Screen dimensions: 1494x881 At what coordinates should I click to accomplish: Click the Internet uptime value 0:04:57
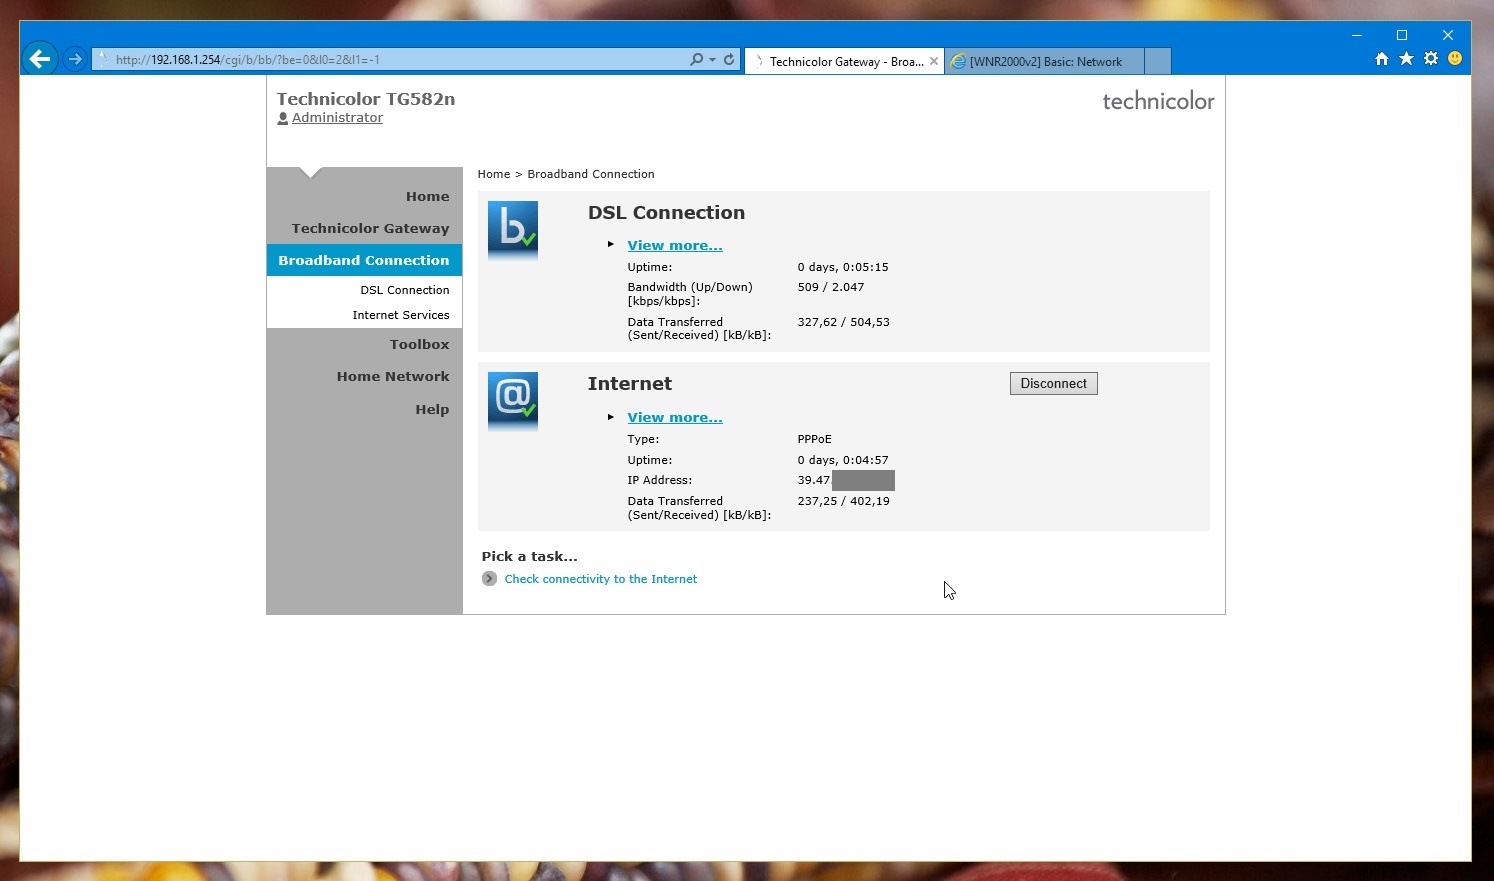click(x=843, y=460)
